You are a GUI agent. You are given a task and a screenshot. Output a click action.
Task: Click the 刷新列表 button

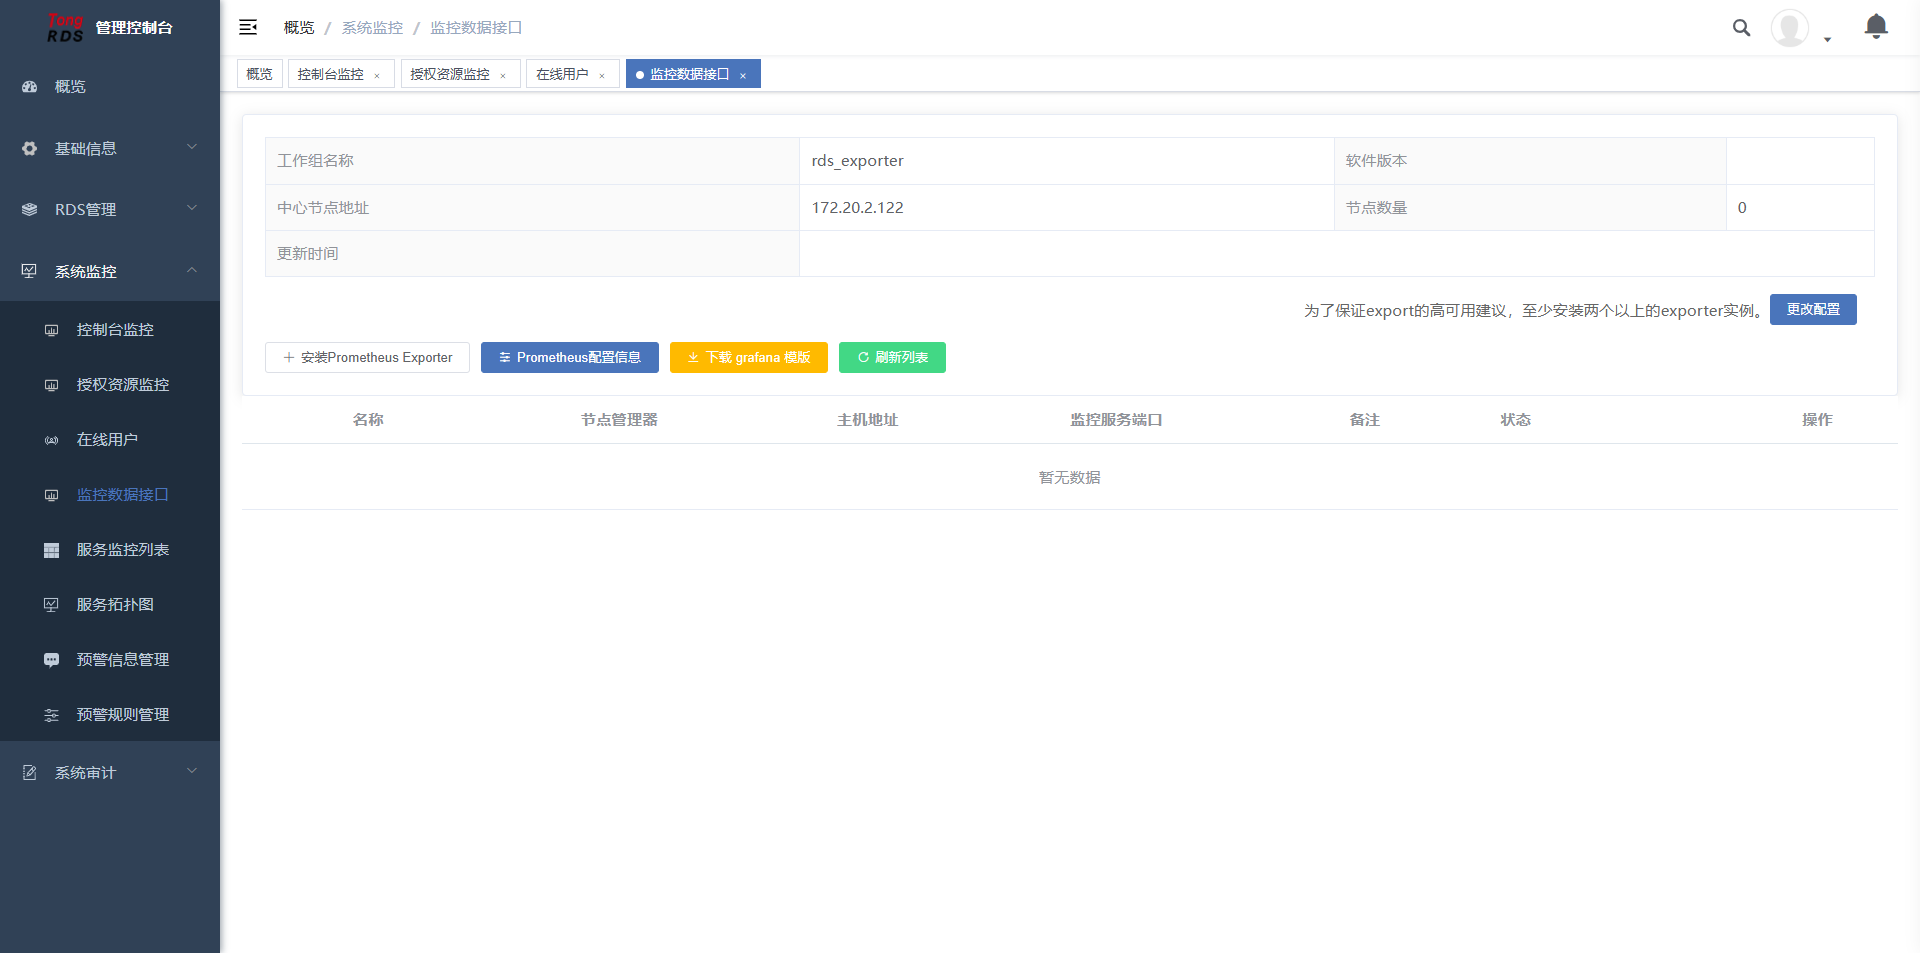(892, 358)
